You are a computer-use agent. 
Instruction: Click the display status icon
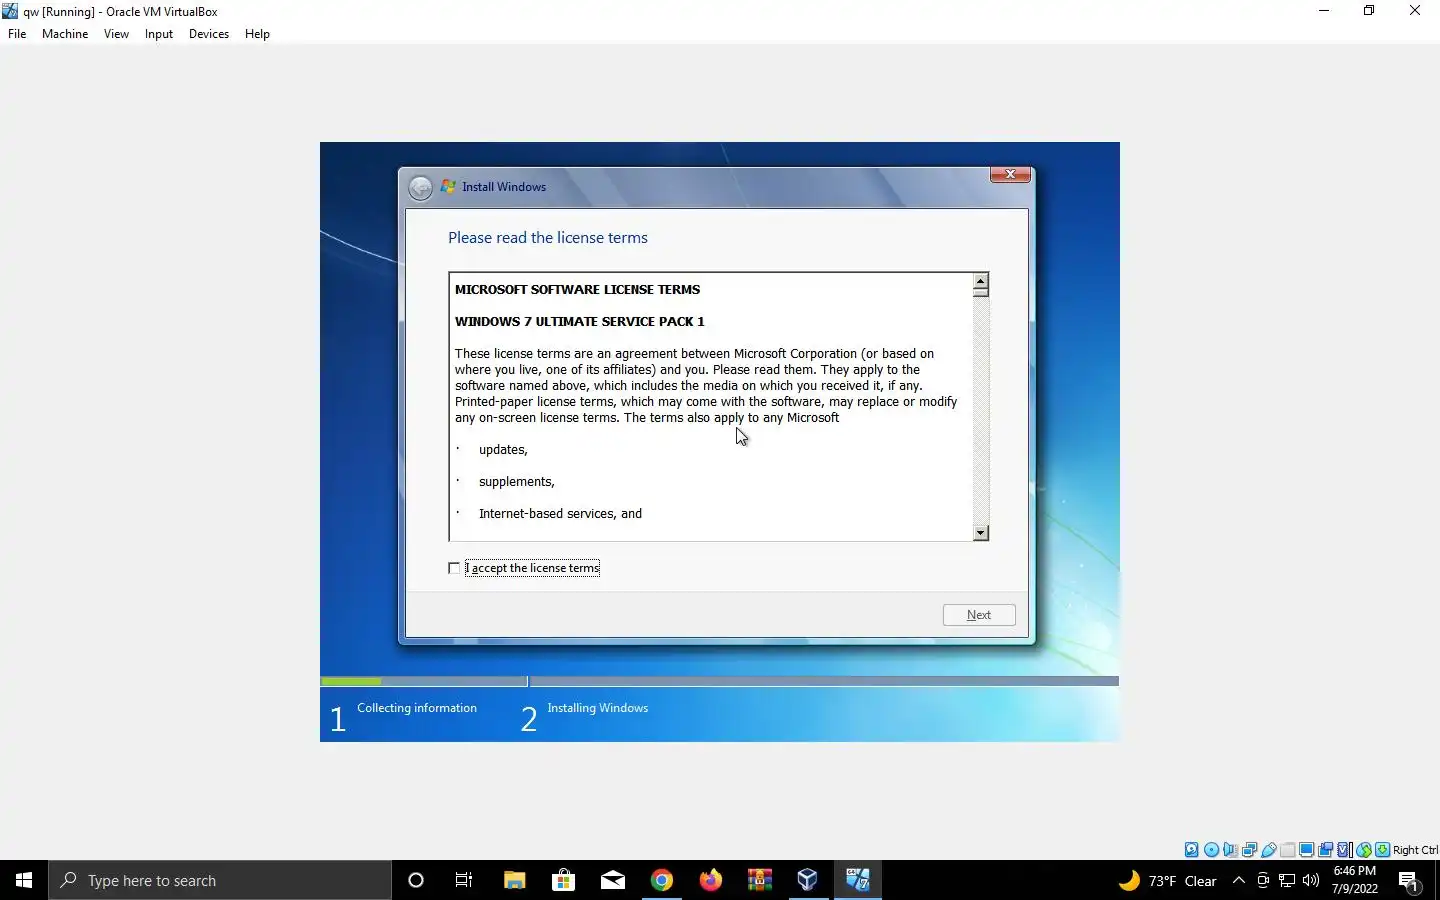(x=1307, y=850)
